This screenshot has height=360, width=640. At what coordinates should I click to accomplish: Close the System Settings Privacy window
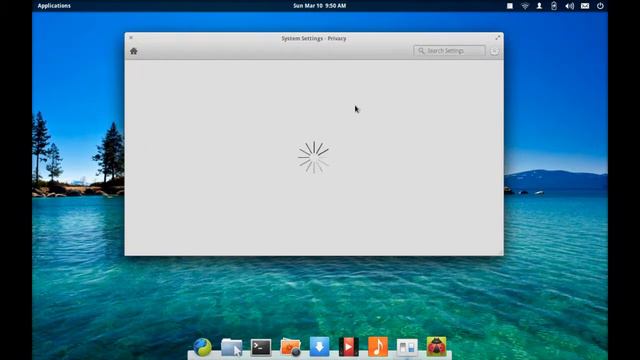131,38
